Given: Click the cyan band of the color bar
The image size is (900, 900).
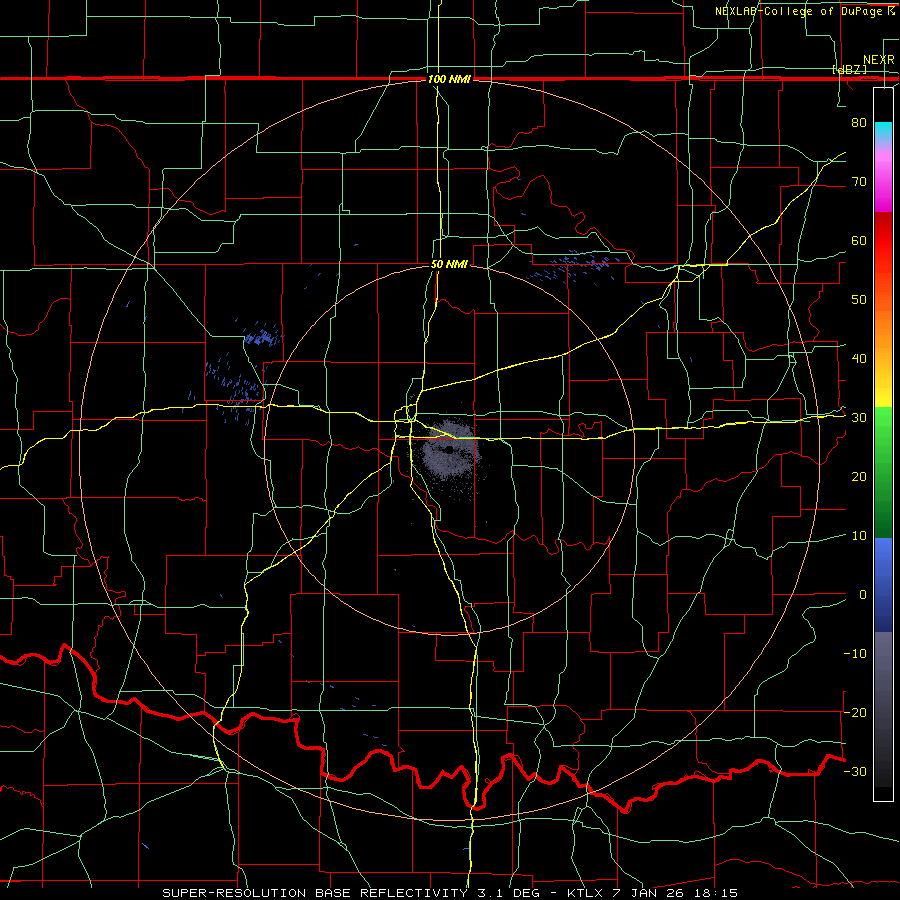Looking at the screenshot, I should 883,132.
